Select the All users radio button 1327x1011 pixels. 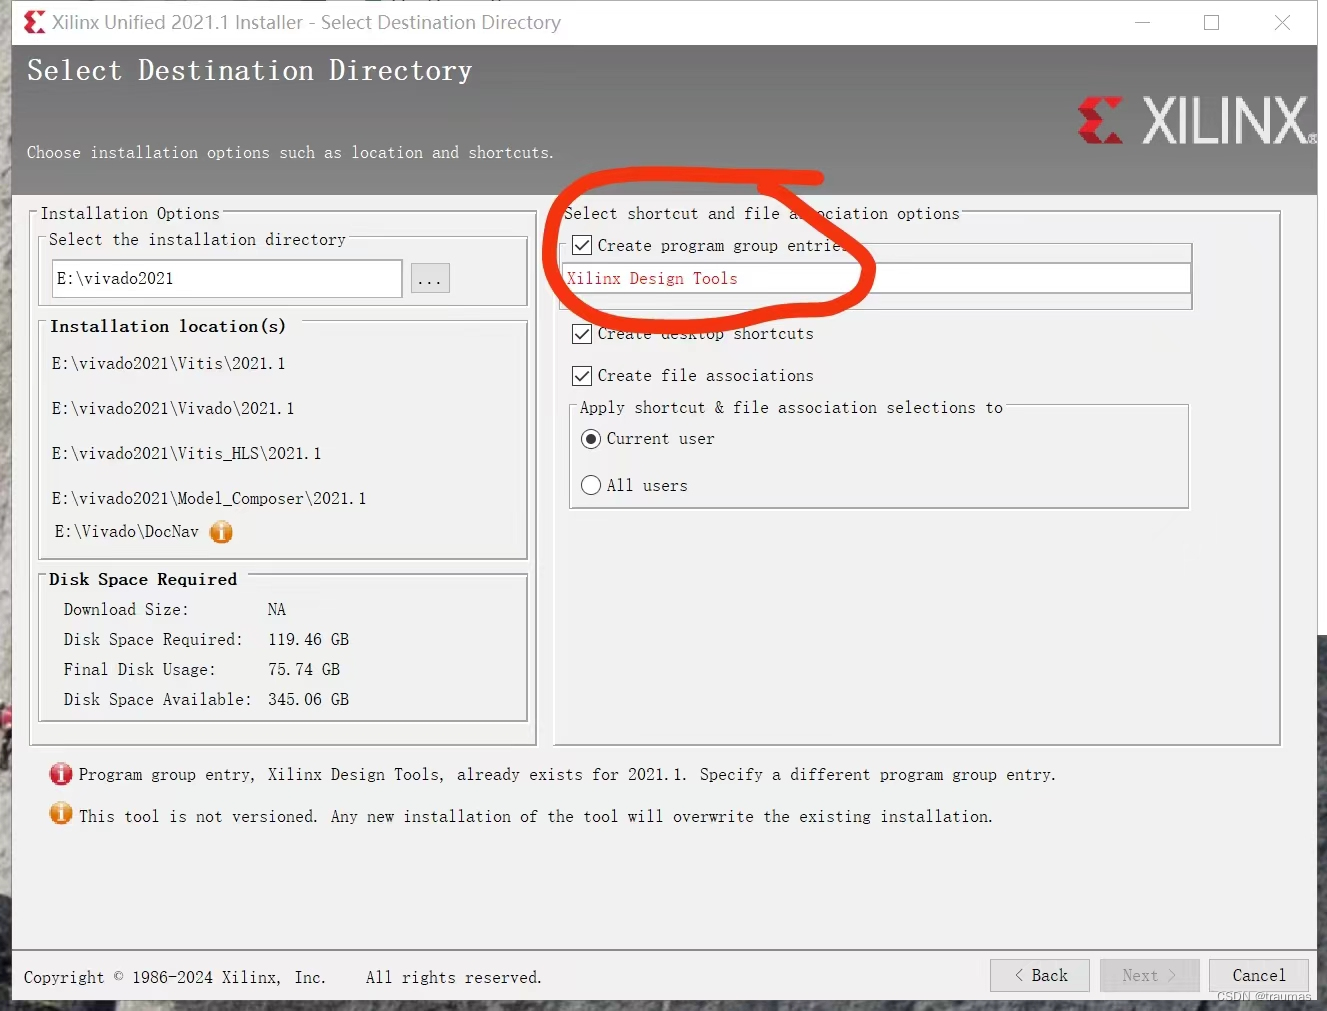pyautogui.click(x=591, y=485)
